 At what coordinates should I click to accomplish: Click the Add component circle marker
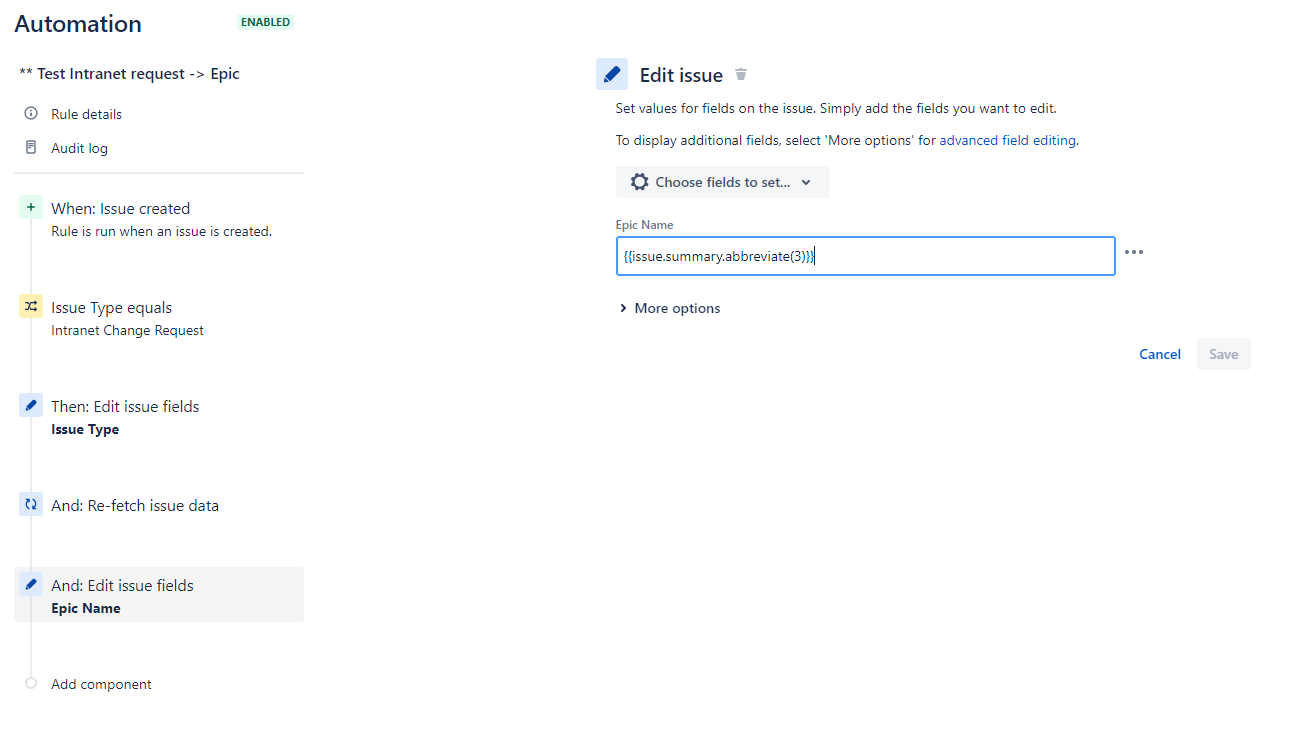[31, 684]
